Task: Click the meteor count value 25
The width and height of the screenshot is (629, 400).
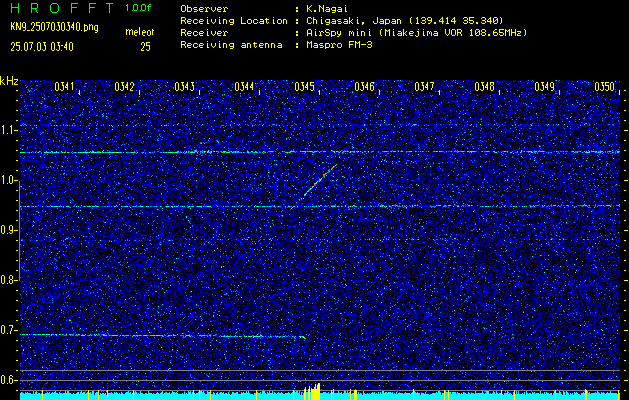Action: 145,47
